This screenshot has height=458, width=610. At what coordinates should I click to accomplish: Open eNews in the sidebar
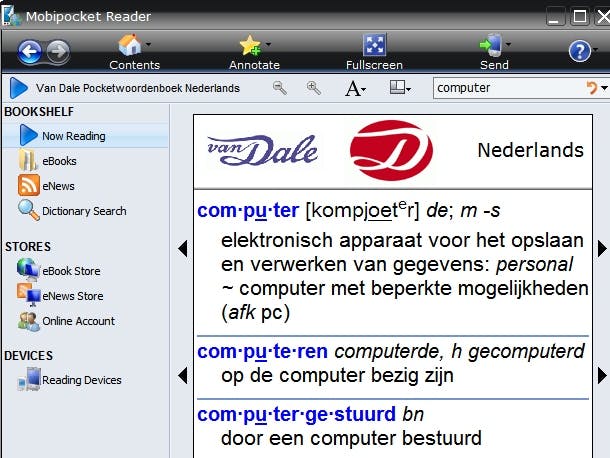(x=58, y=186)
